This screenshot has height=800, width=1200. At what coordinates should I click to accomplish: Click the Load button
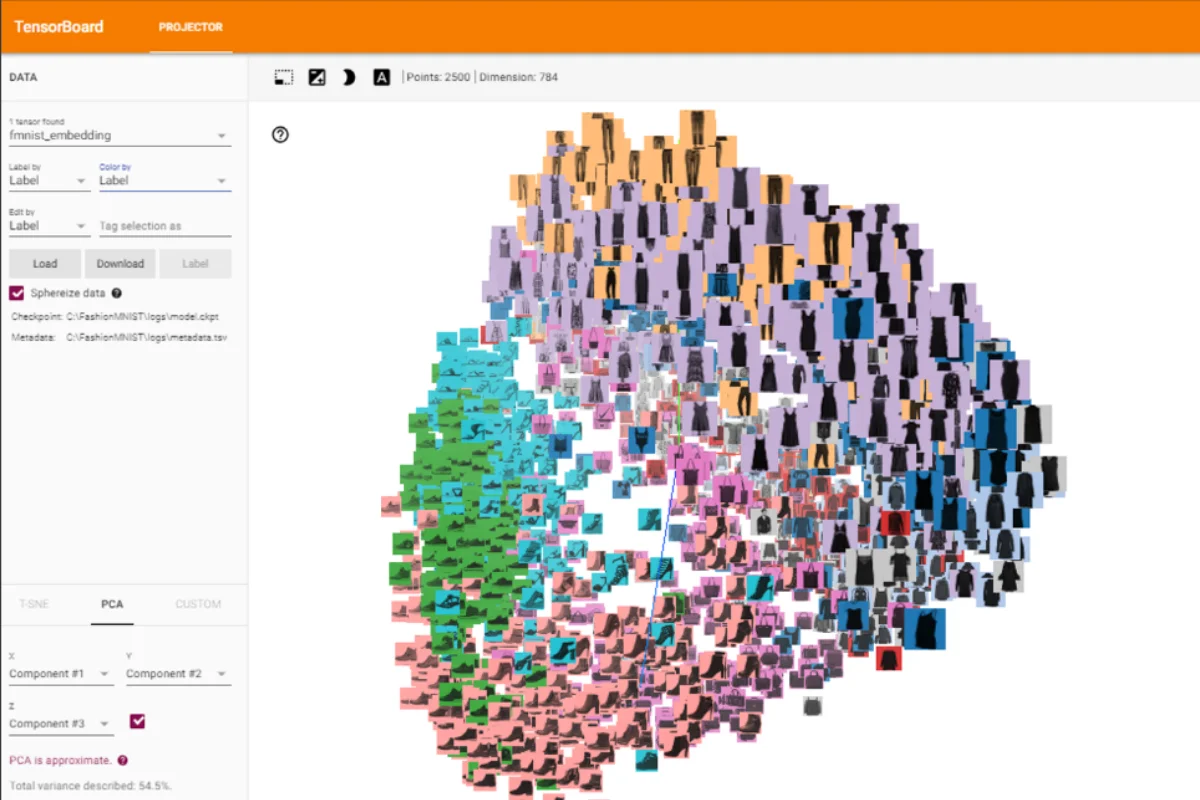coord(44,263)
